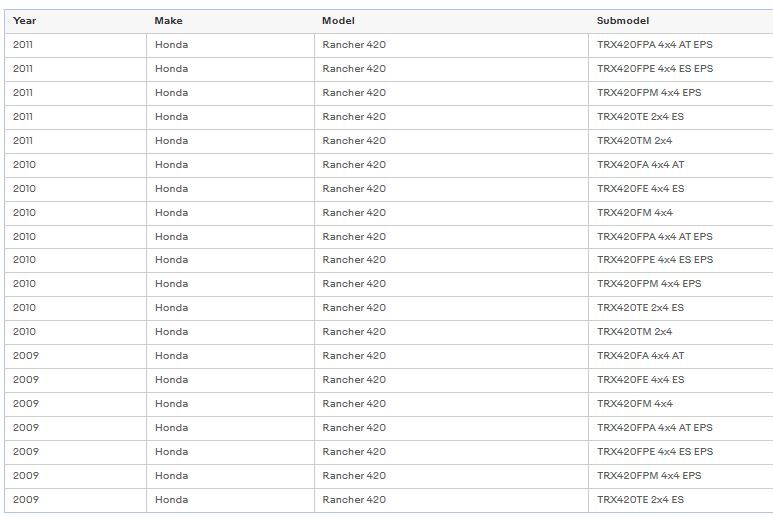Click the 2009 TRX420FA 4x4 AT cell
This screenshot has height=517, width=773.
coord(640,356)
